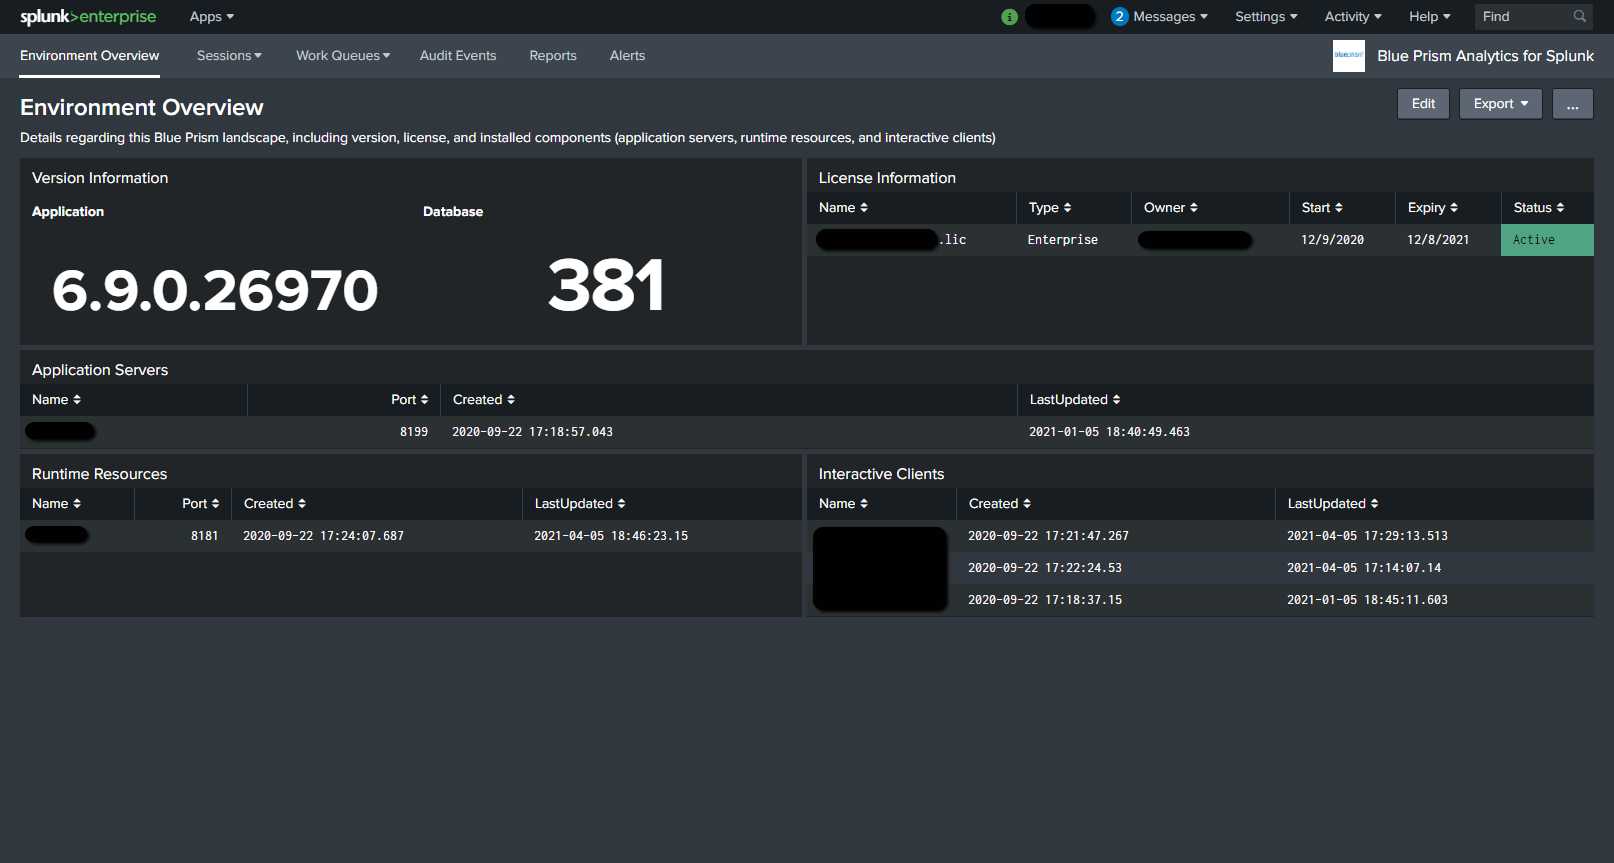Click the redacted .lic license name cell
The height and width of the screenshot is (863, 1614).
[x=891, y=240]
